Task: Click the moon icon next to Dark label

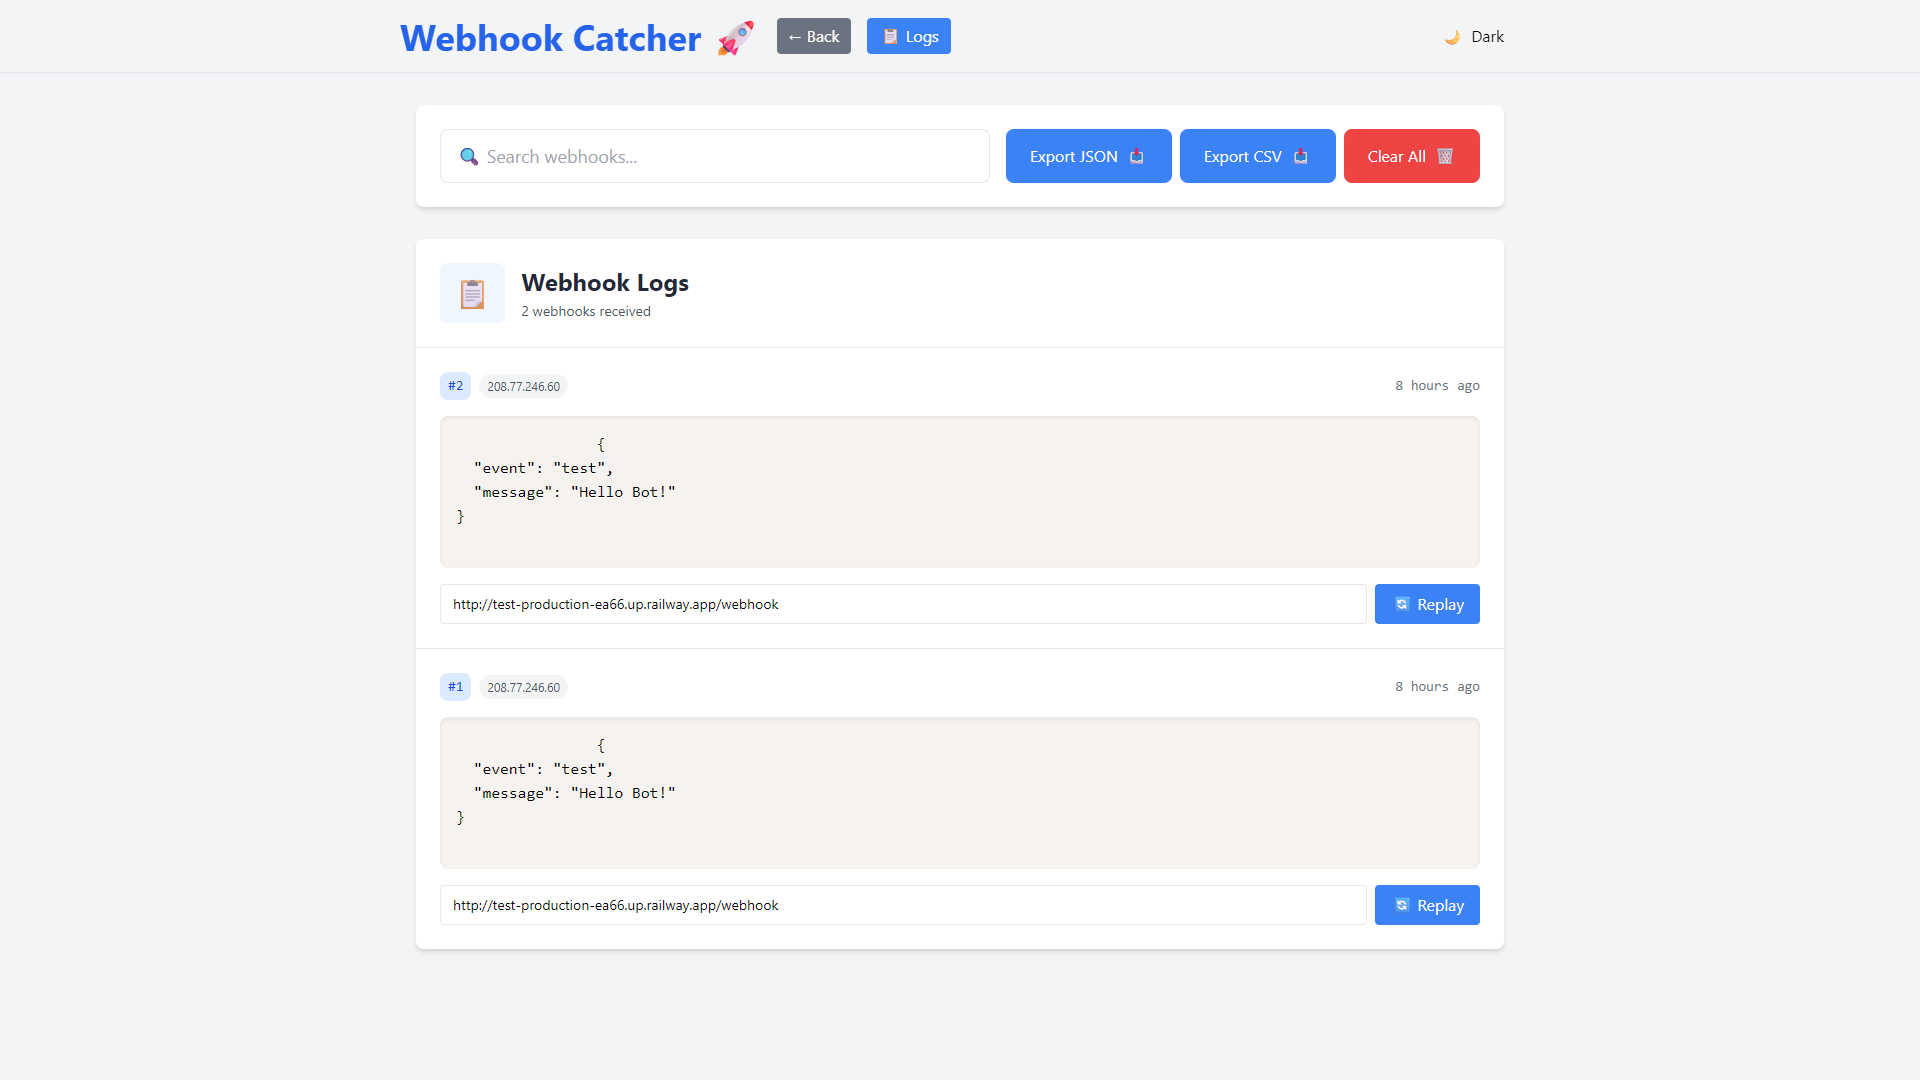Action: tap(1451, 36)
